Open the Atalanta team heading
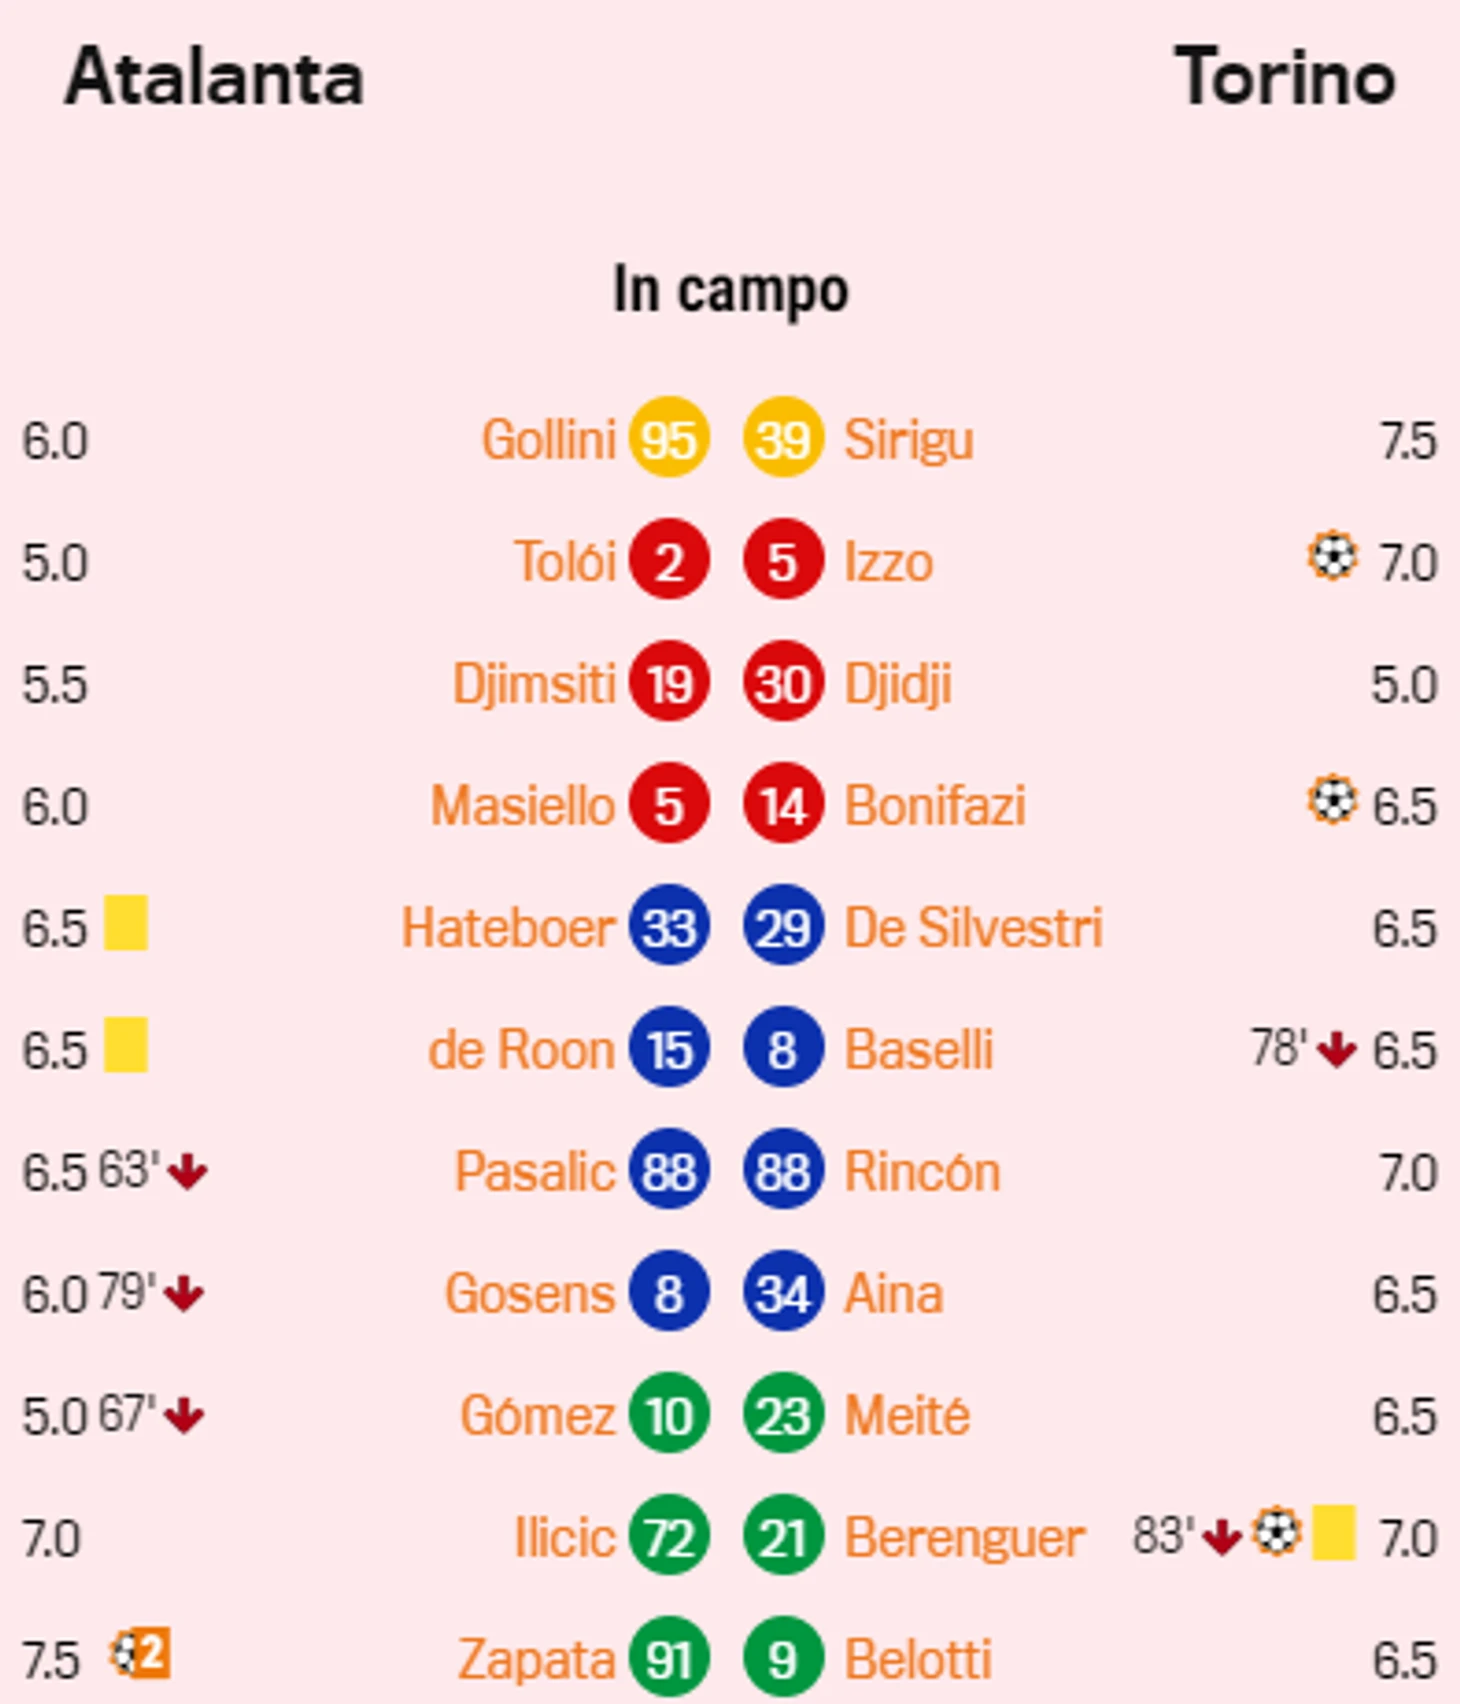1460x1704 pixels. pos(214,77)
